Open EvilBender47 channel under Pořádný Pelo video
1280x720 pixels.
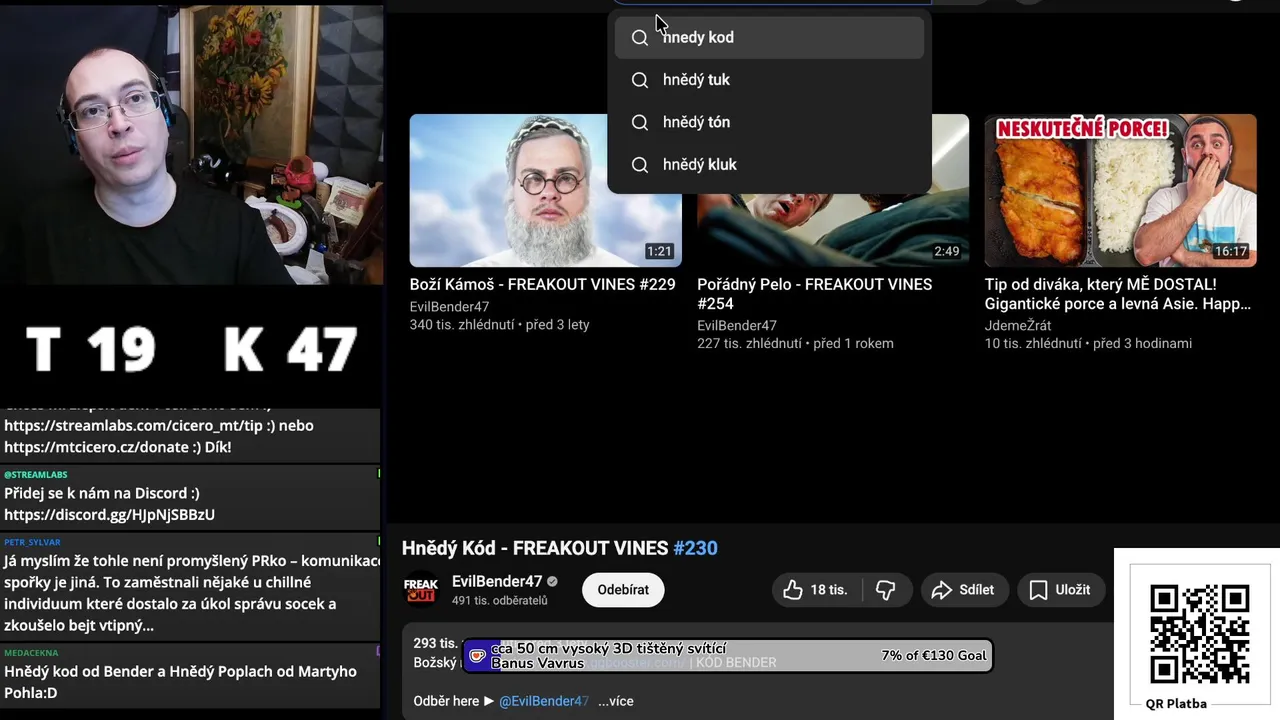pos(737,325)
